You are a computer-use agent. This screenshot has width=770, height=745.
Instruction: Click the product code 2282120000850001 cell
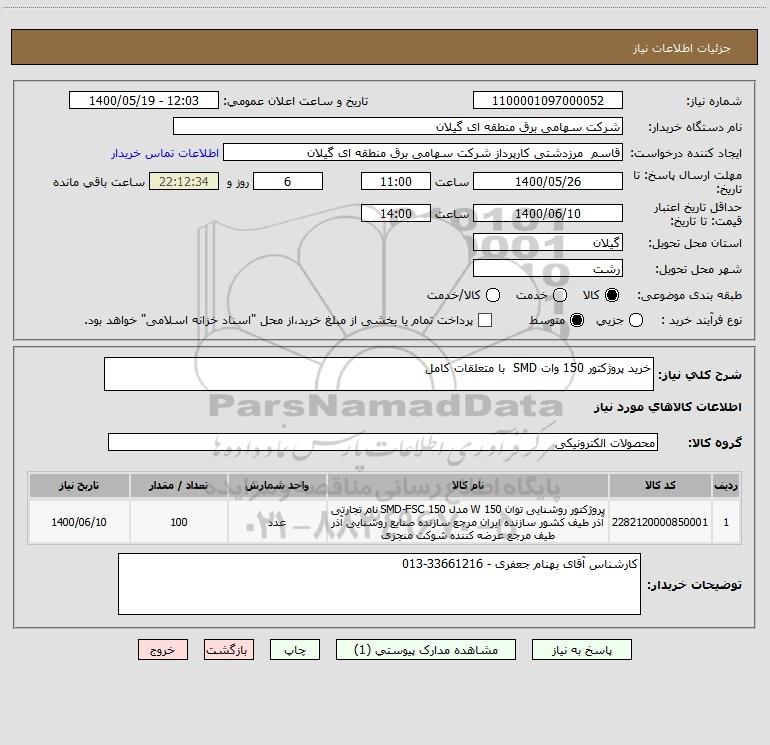660,522
